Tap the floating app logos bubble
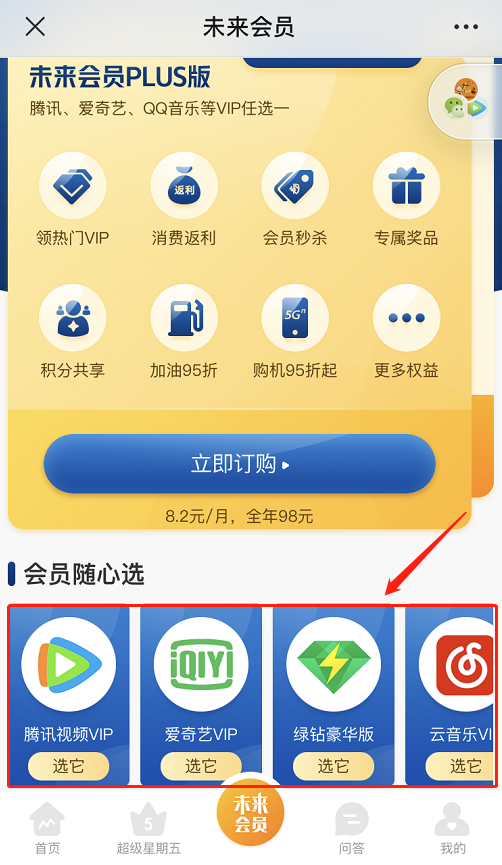The width and height of the screenshot is (502, 865). coord(466,102)
